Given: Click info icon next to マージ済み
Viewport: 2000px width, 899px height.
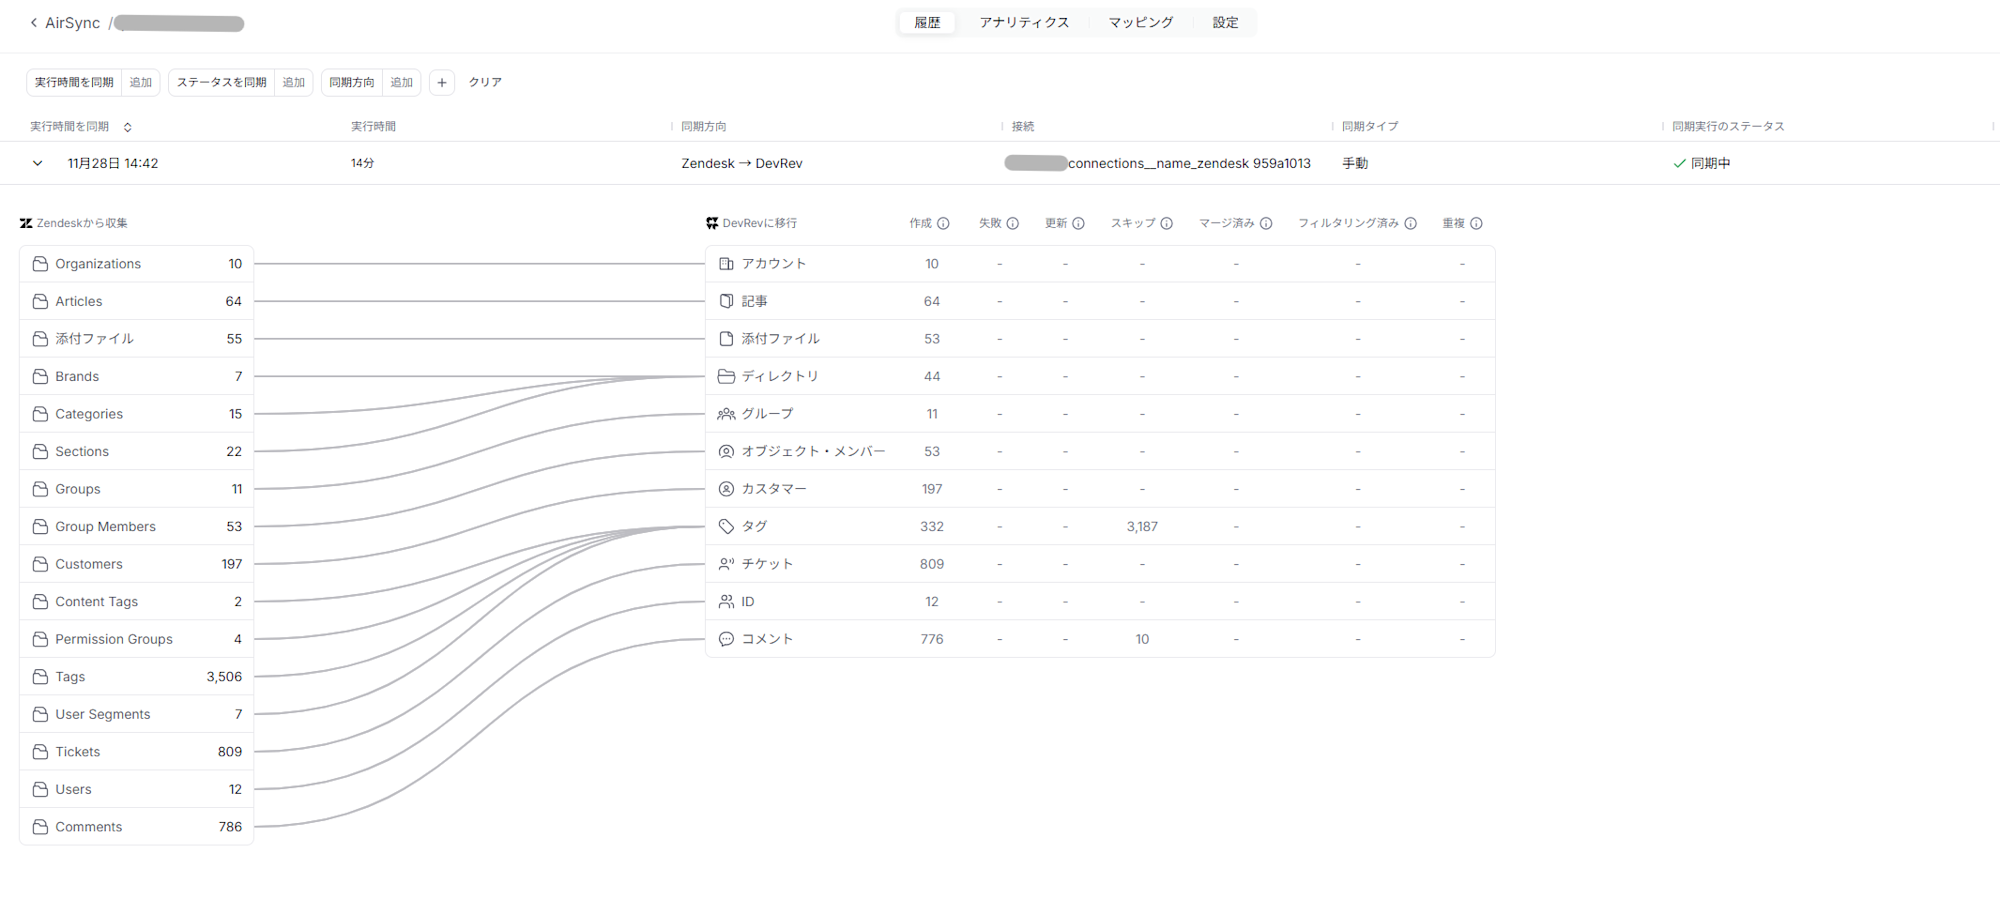Looking at the screenshot, I should (x=1266, y=224).
